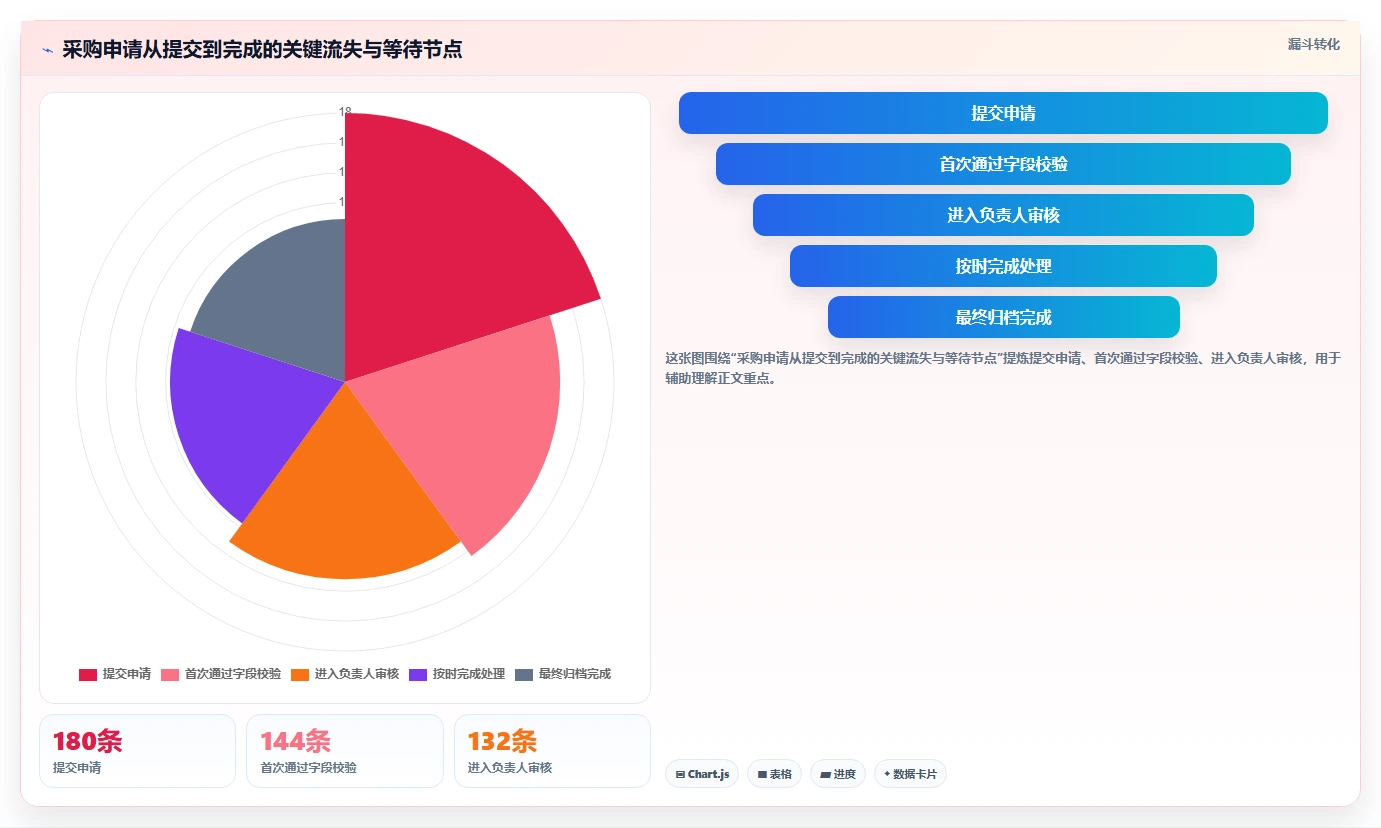Click the 进入负责人审核 funnel bar
Screen dimensions: 1381x828
[x=1003, y=215]
